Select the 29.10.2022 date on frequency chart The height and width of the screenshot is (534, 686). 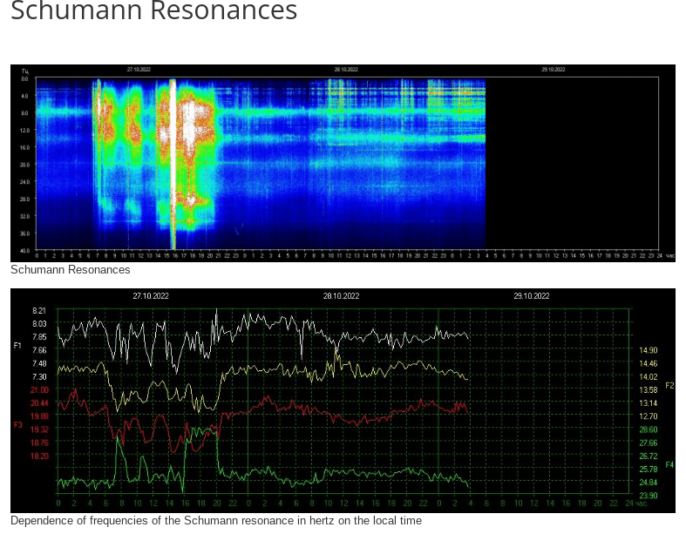531,297
